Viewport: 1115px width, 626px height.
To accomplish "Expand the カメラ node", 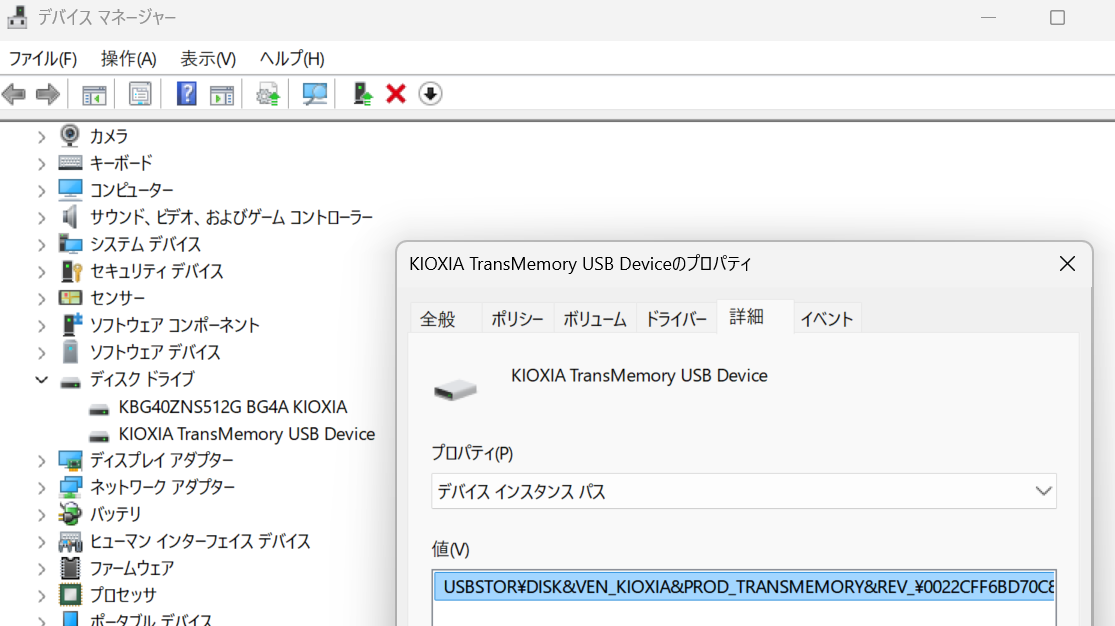I will tap(41, 137).
